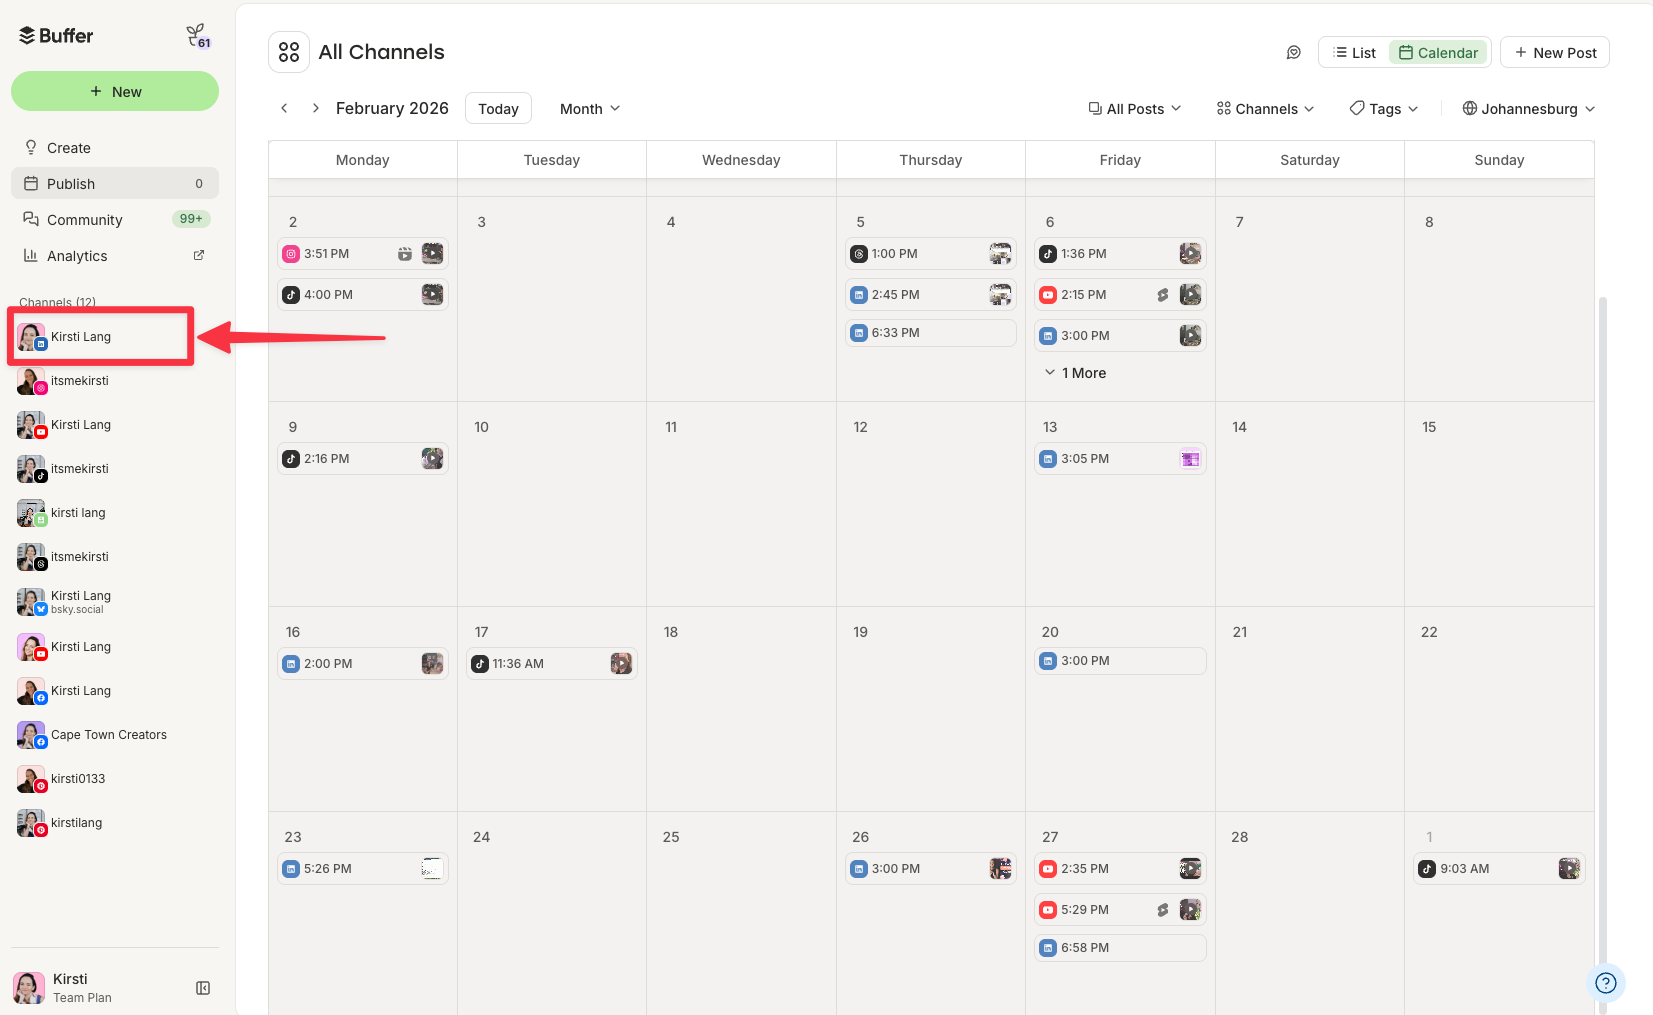Open the Community section in the sidebar
The height and width of the screenshot is (1015, 1653).
tap(85, 219)
